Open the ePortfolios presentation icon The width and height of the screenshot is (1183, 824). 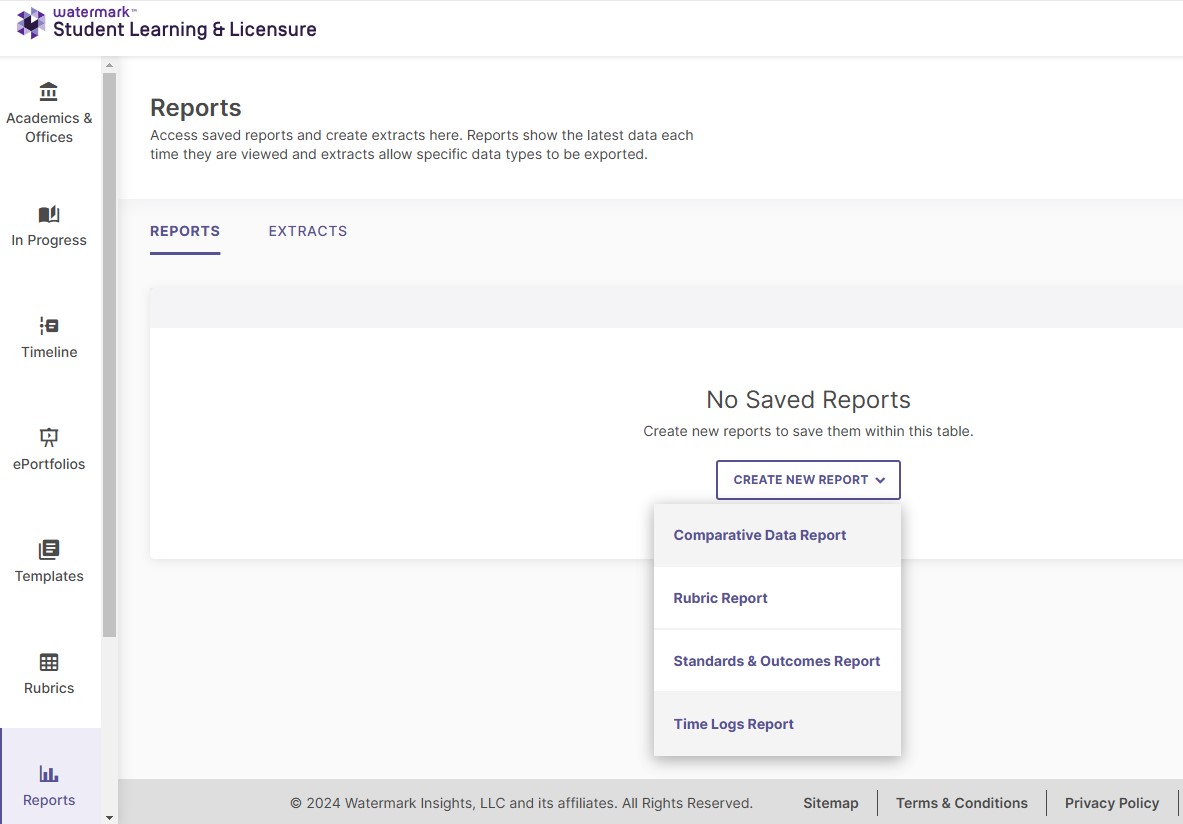[48, 437]
